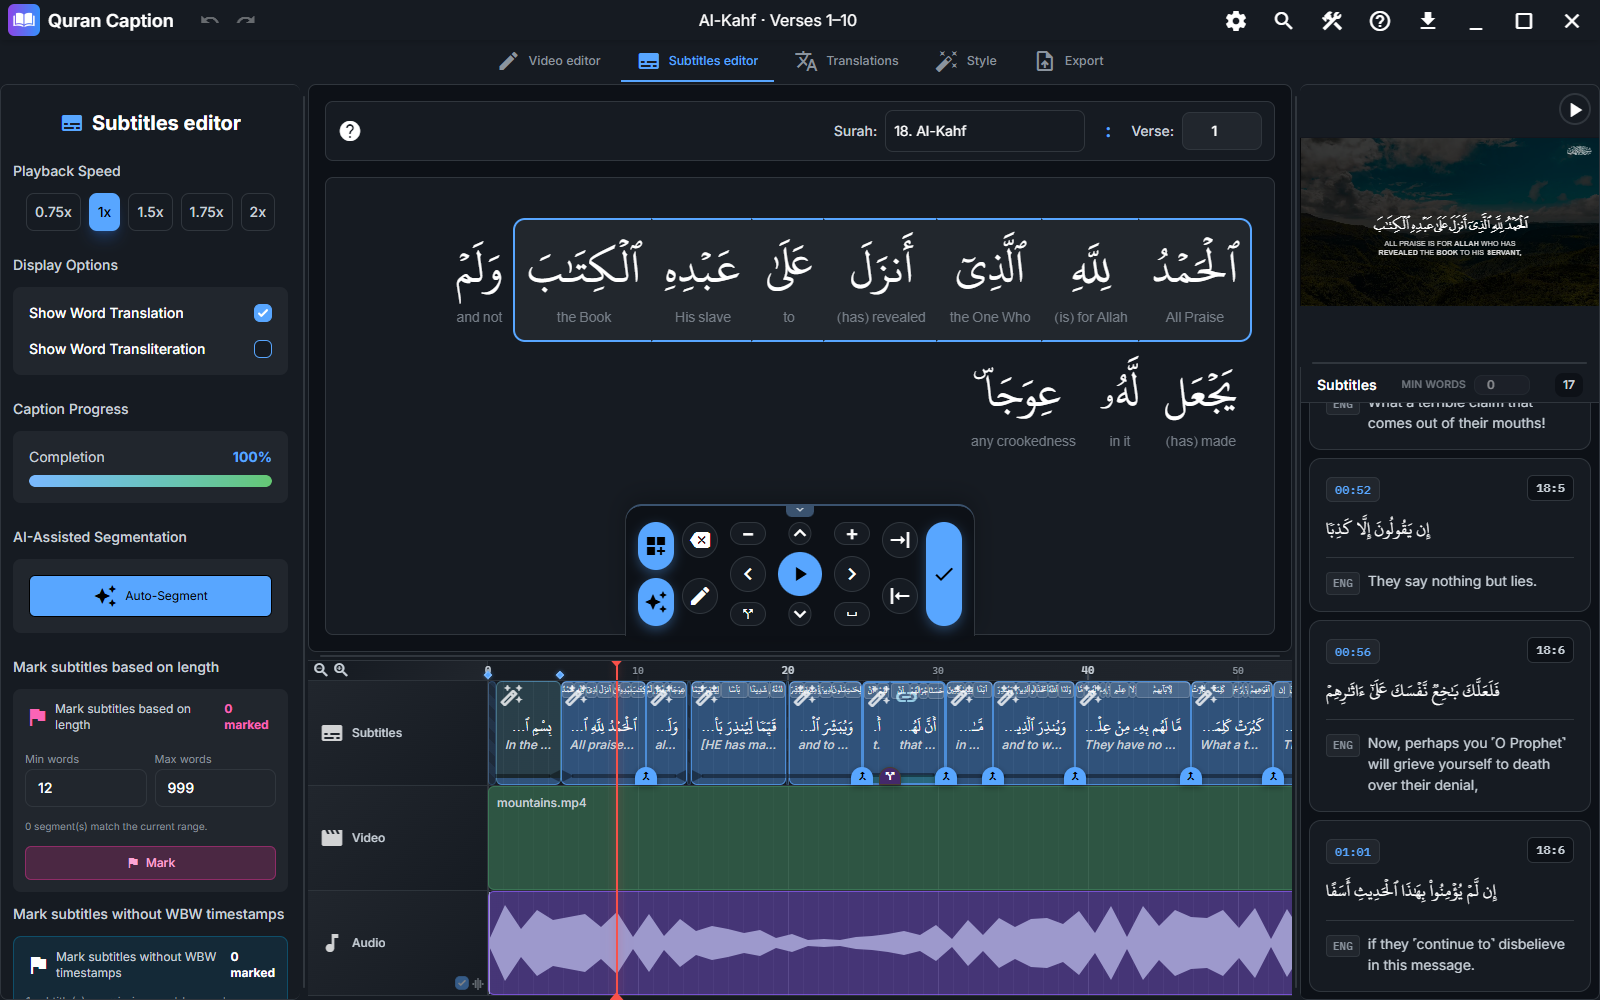Click the help icon beside the Surah selector
The height and width of the screenshot is (1000, 1600).
350,131
